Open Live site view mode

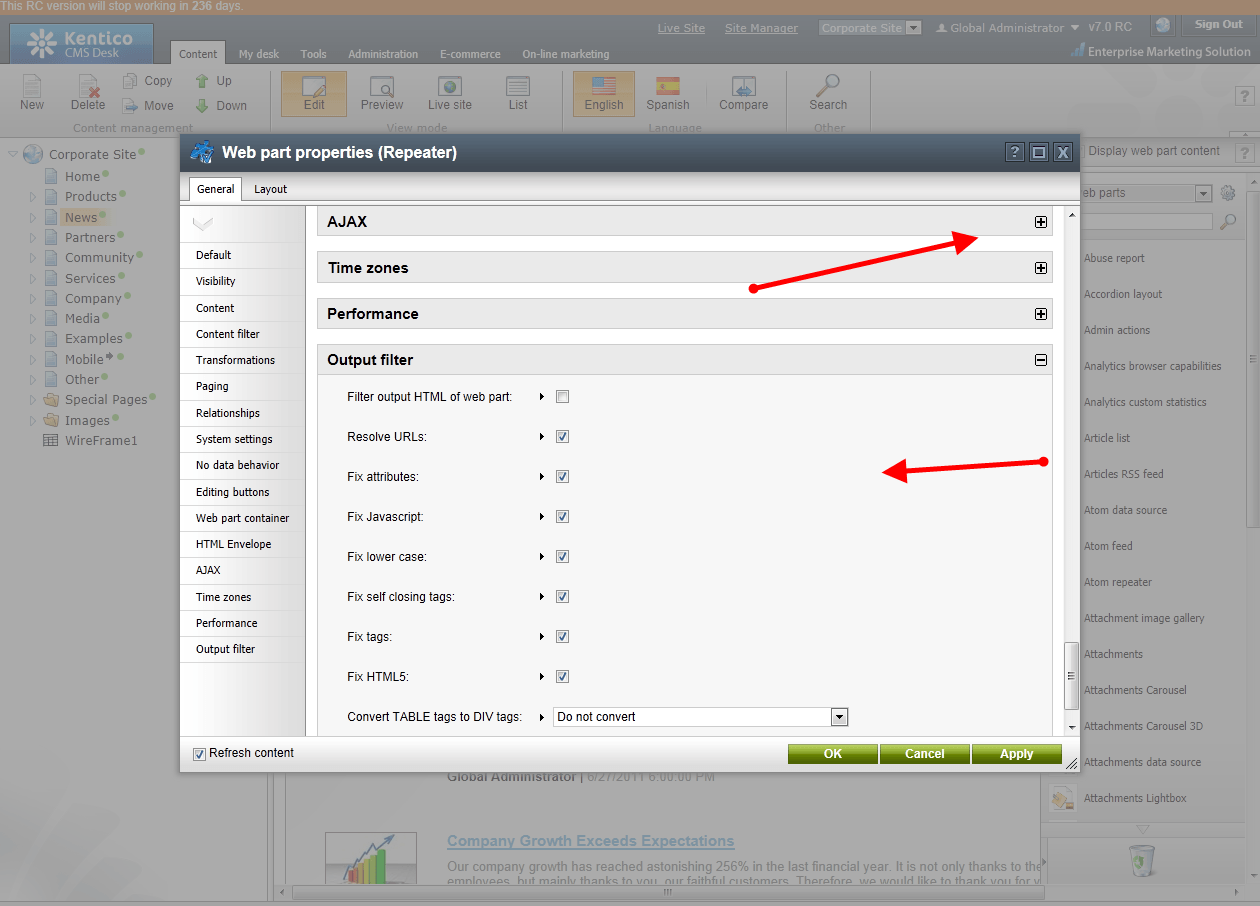[x=450, y=93]
